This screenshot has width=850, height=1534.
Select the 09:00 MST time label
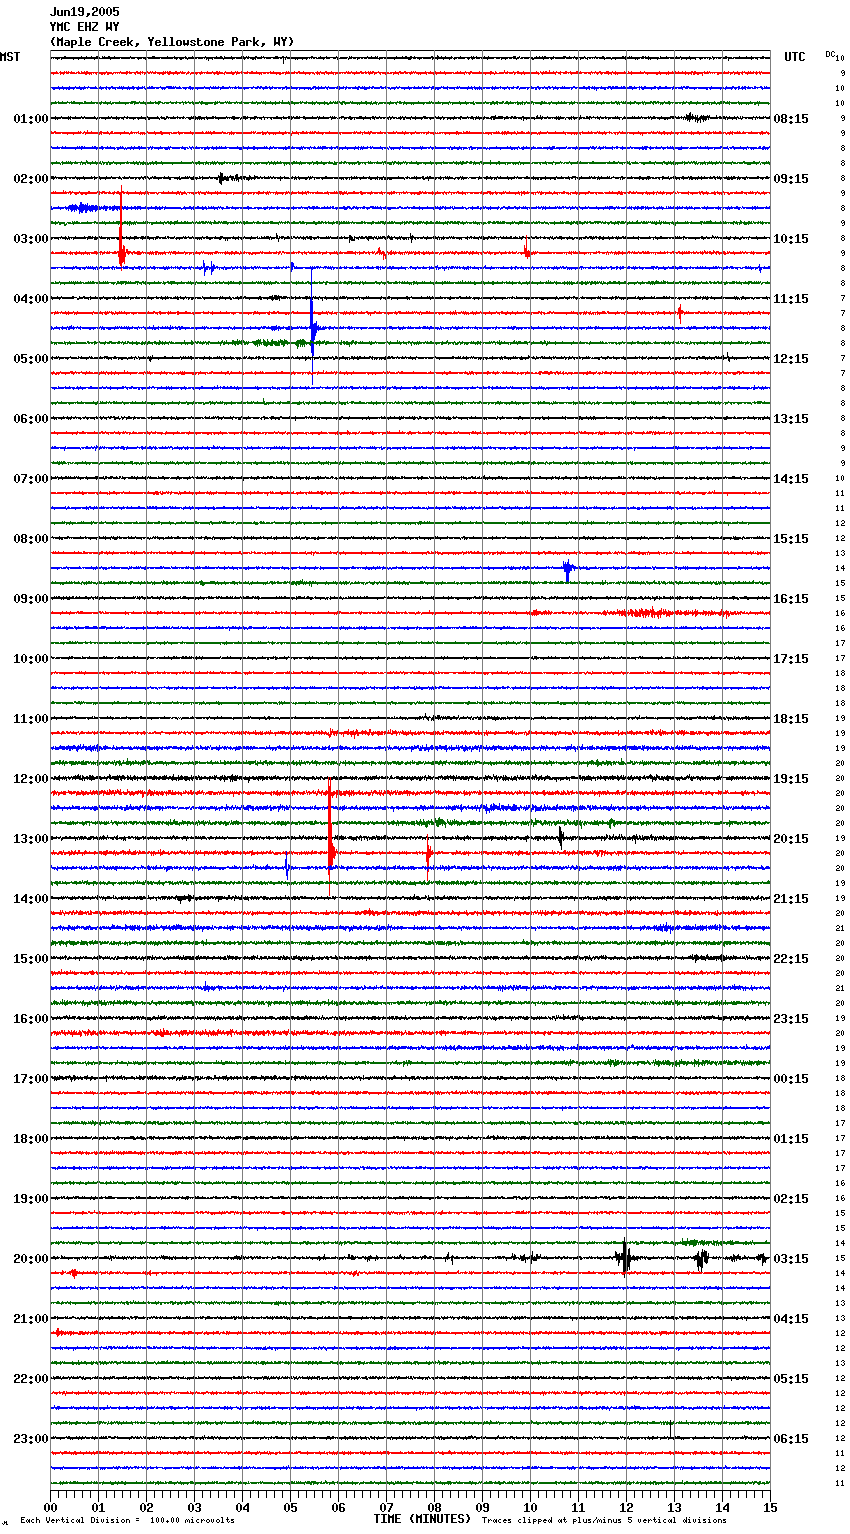coord(30,599)
